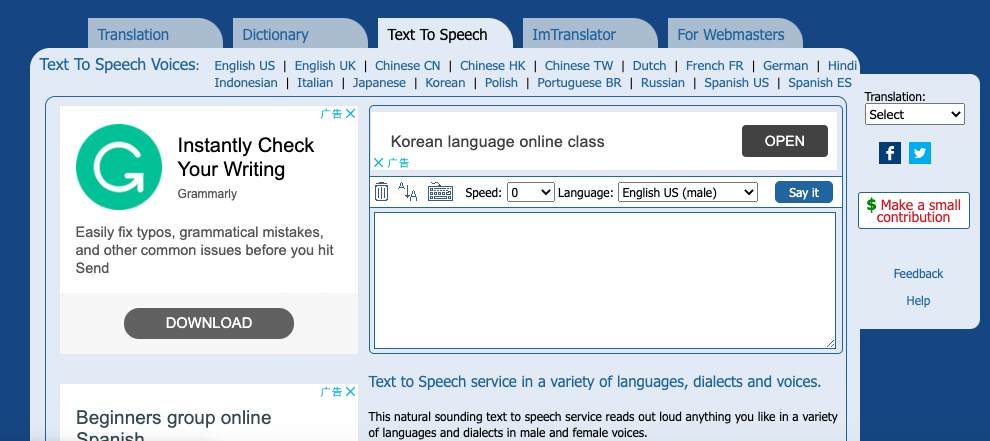
Task: Choose Indonesian voice link
Action: pyautogui.click(x=246, y=83)
